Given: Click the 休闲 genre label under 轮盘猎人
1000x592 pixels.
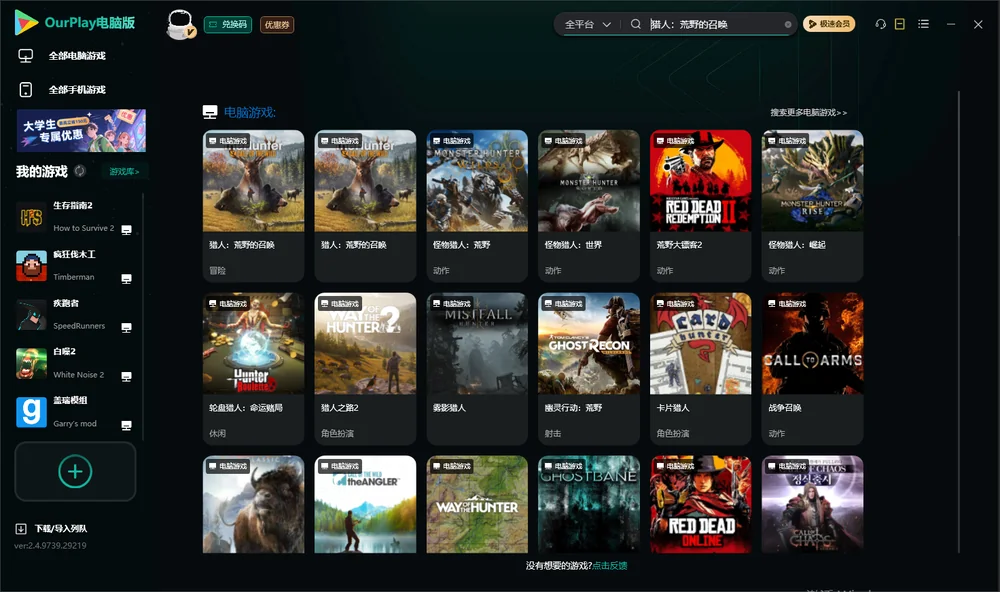Looking at the screenshot, I should click(x=217, y=433).
